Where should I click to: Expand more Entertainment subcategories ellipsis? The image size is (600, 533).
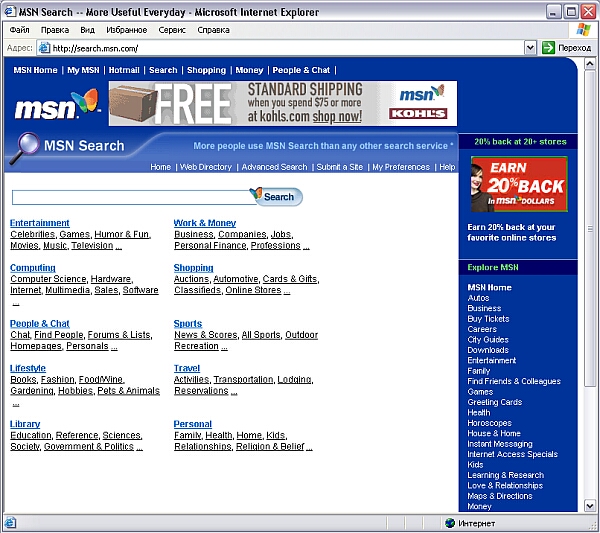(118, 246)
